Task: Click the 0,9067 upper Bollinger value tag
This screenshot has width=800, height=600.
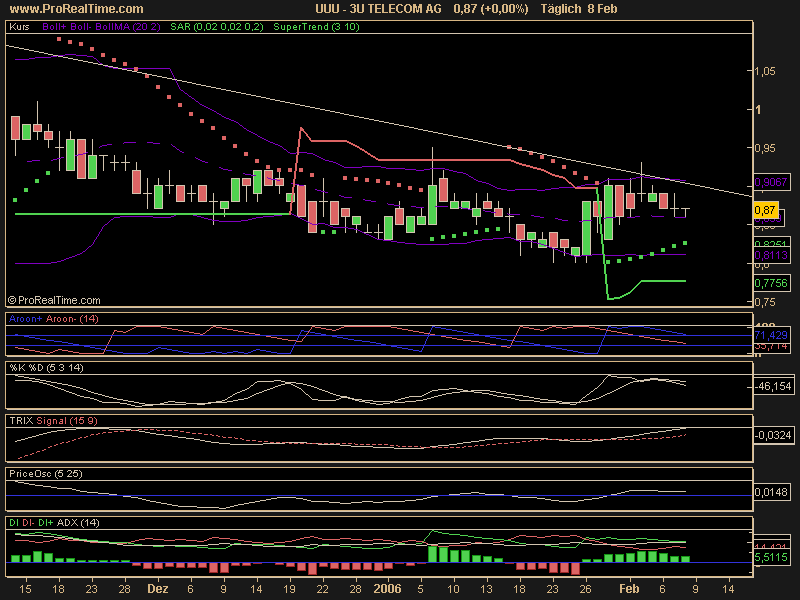Action: (771, 182)
